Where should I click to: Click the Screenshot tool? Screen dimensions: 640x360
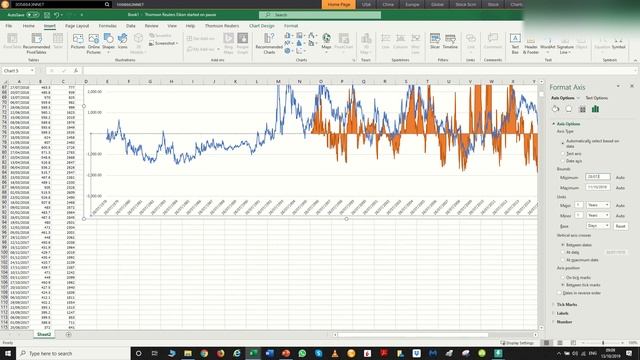point(164,43)
